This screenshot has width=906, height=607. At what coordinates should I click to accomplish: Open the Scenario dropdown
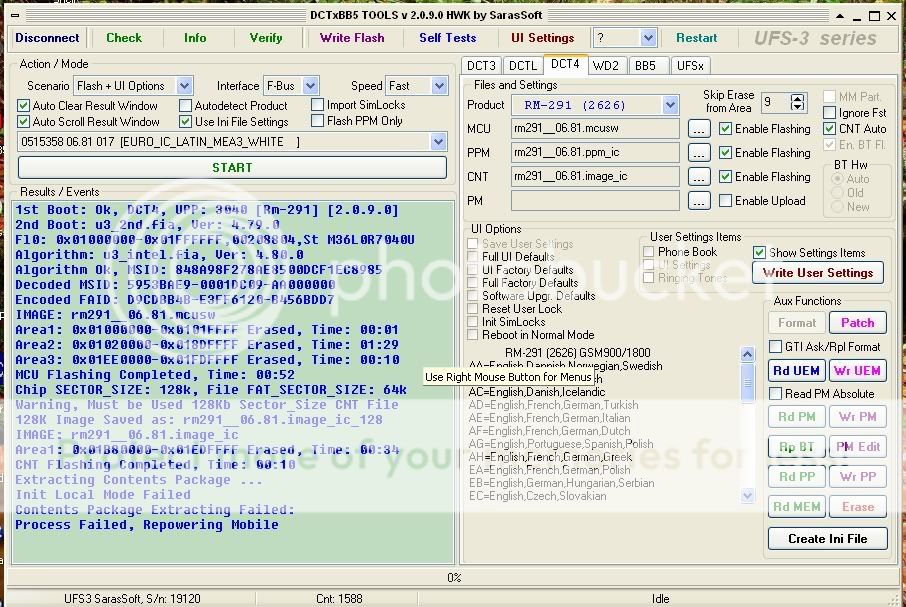184,86
